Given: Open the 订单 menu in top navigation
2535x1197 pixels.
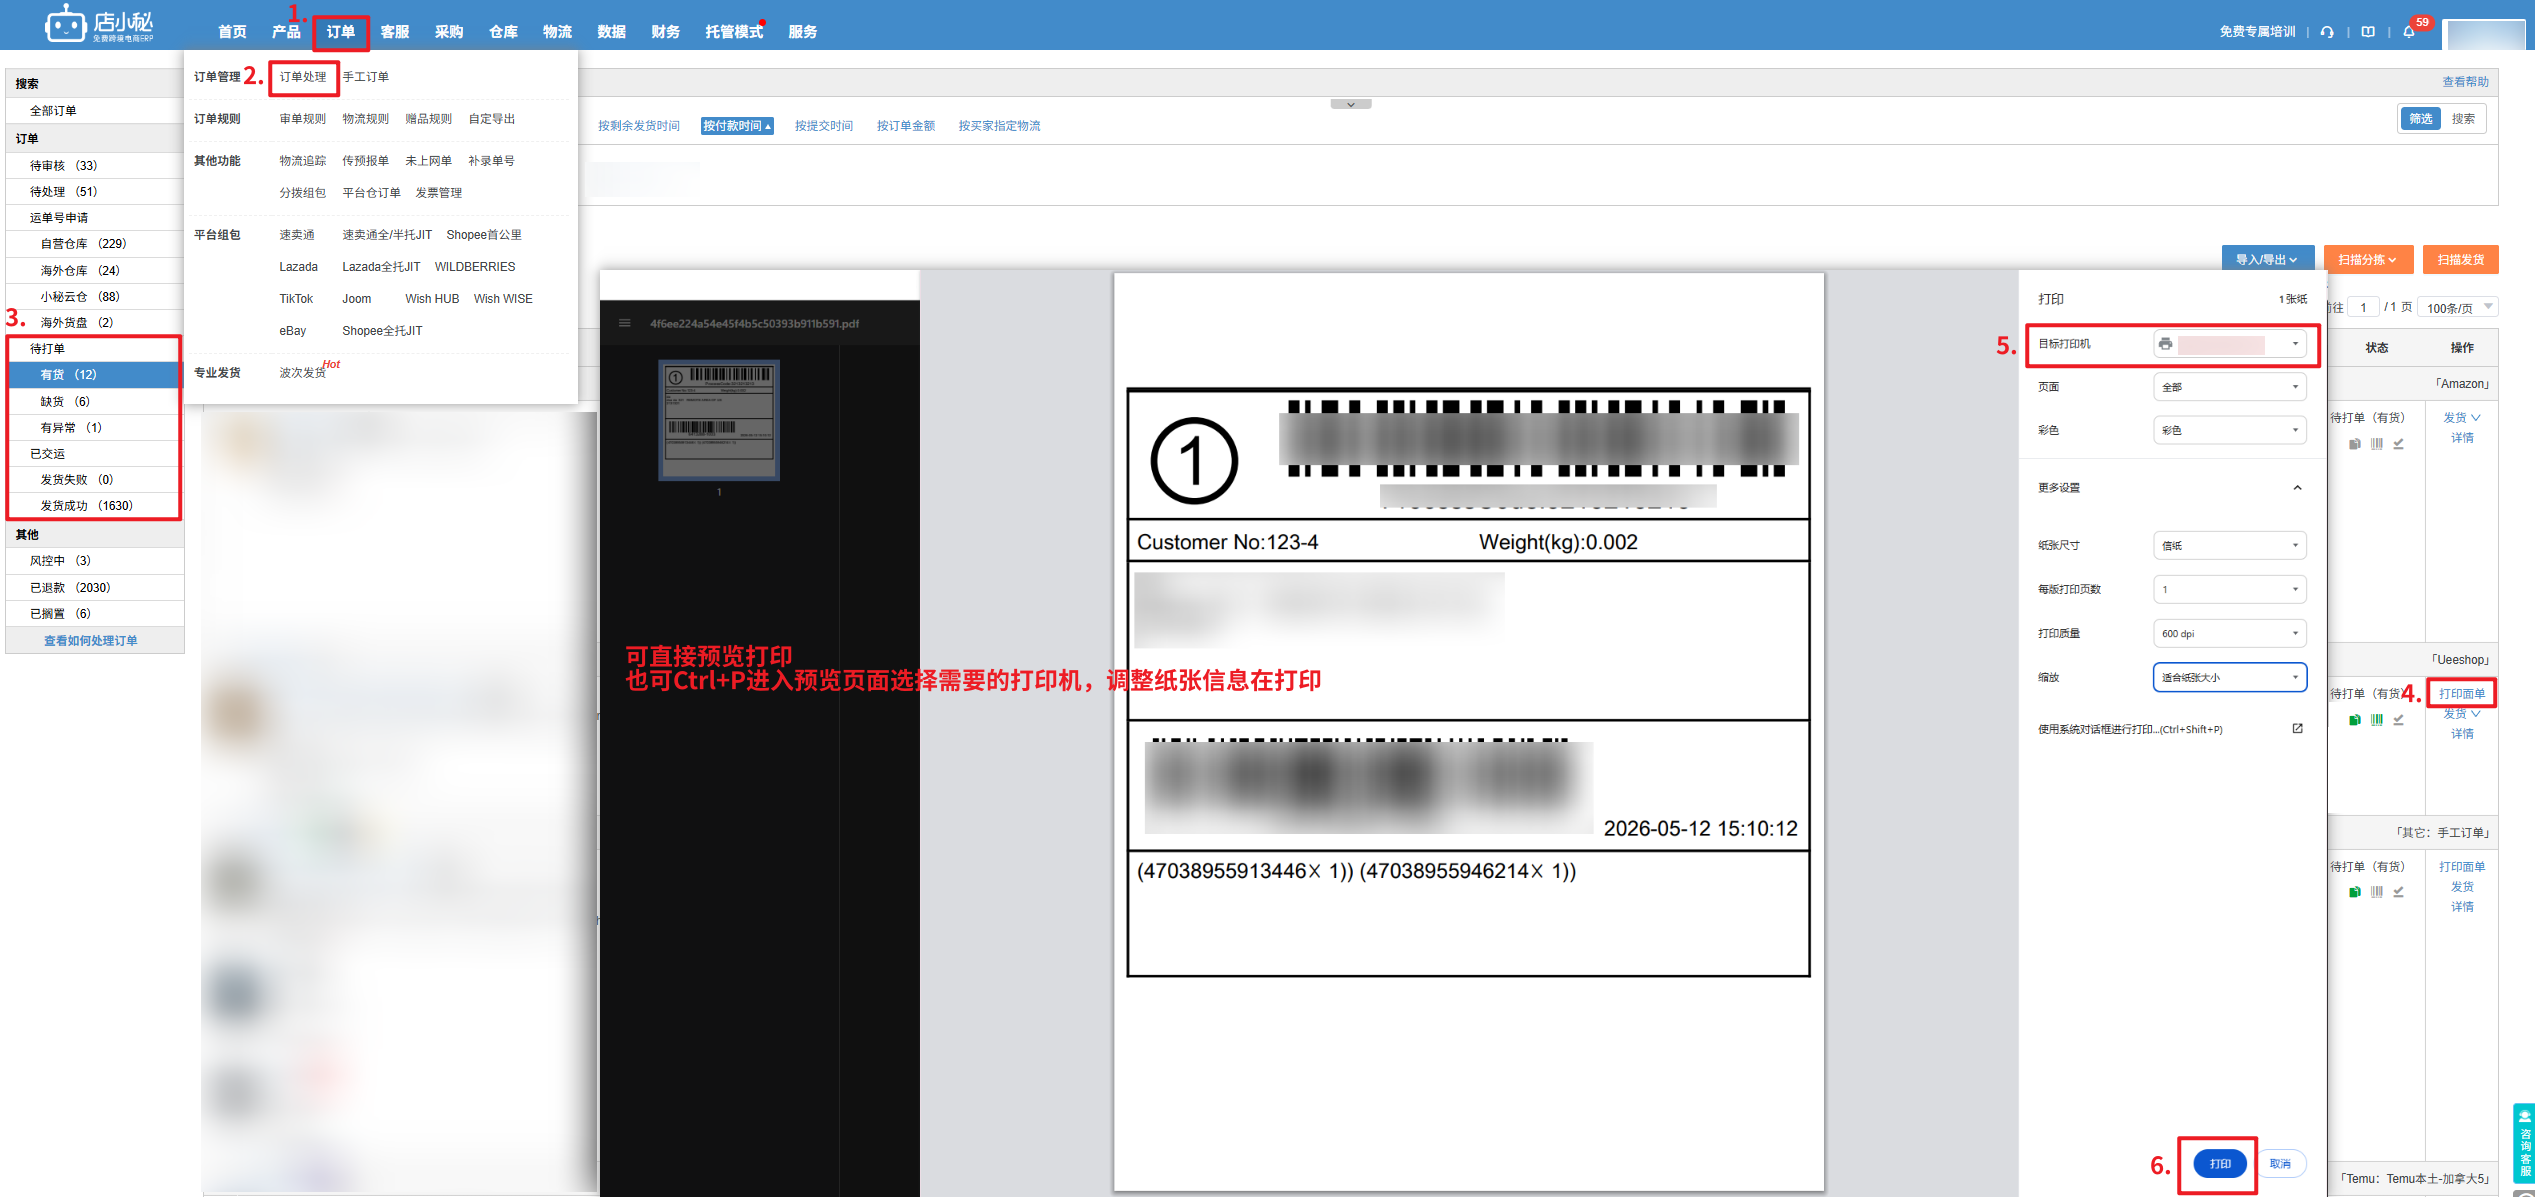Looking at the screenshot, I should click(340, 32).
